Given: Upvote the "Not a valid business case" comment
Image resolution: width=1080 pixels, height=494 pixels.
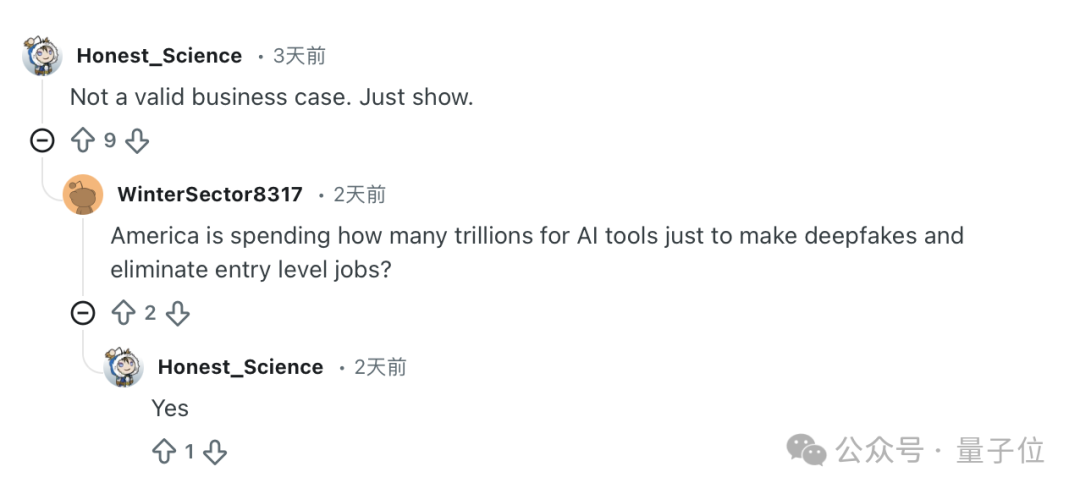Looking at the screenshot, I should click(82, 141).
